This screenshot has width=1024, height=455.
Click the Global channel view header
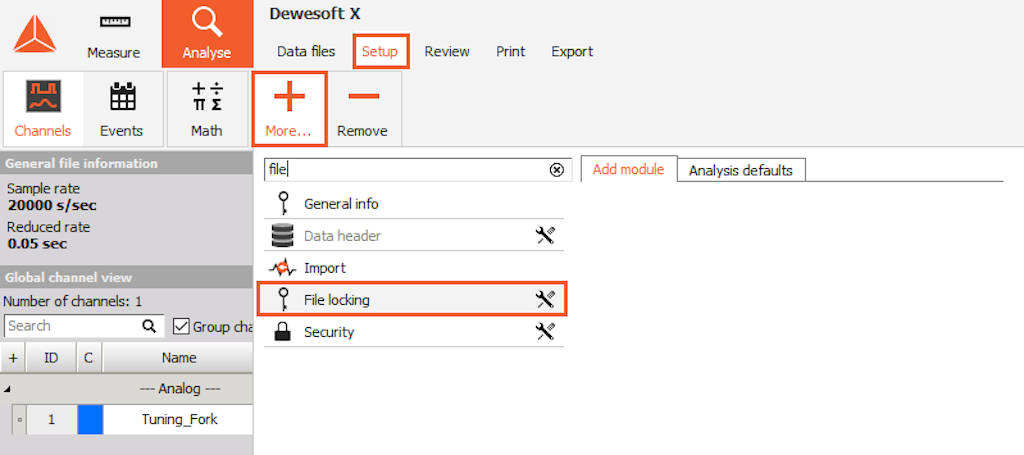(127, 277)
